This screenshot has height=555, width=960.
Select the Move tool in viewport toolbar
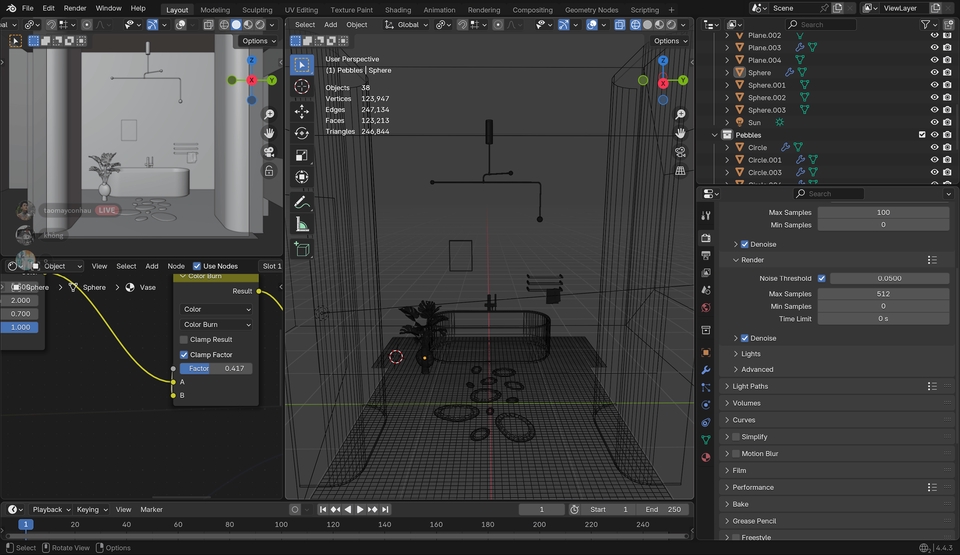click(x=302, y=110)
